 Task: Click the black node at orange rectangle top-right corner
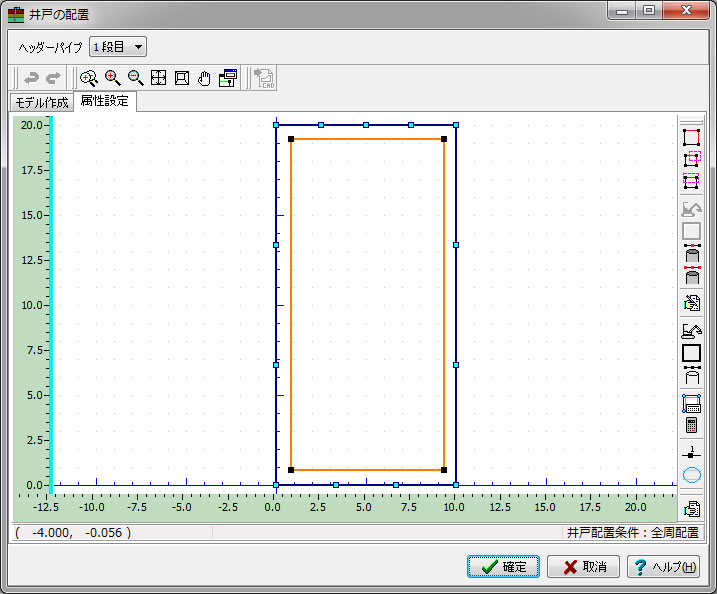point(444,139)
